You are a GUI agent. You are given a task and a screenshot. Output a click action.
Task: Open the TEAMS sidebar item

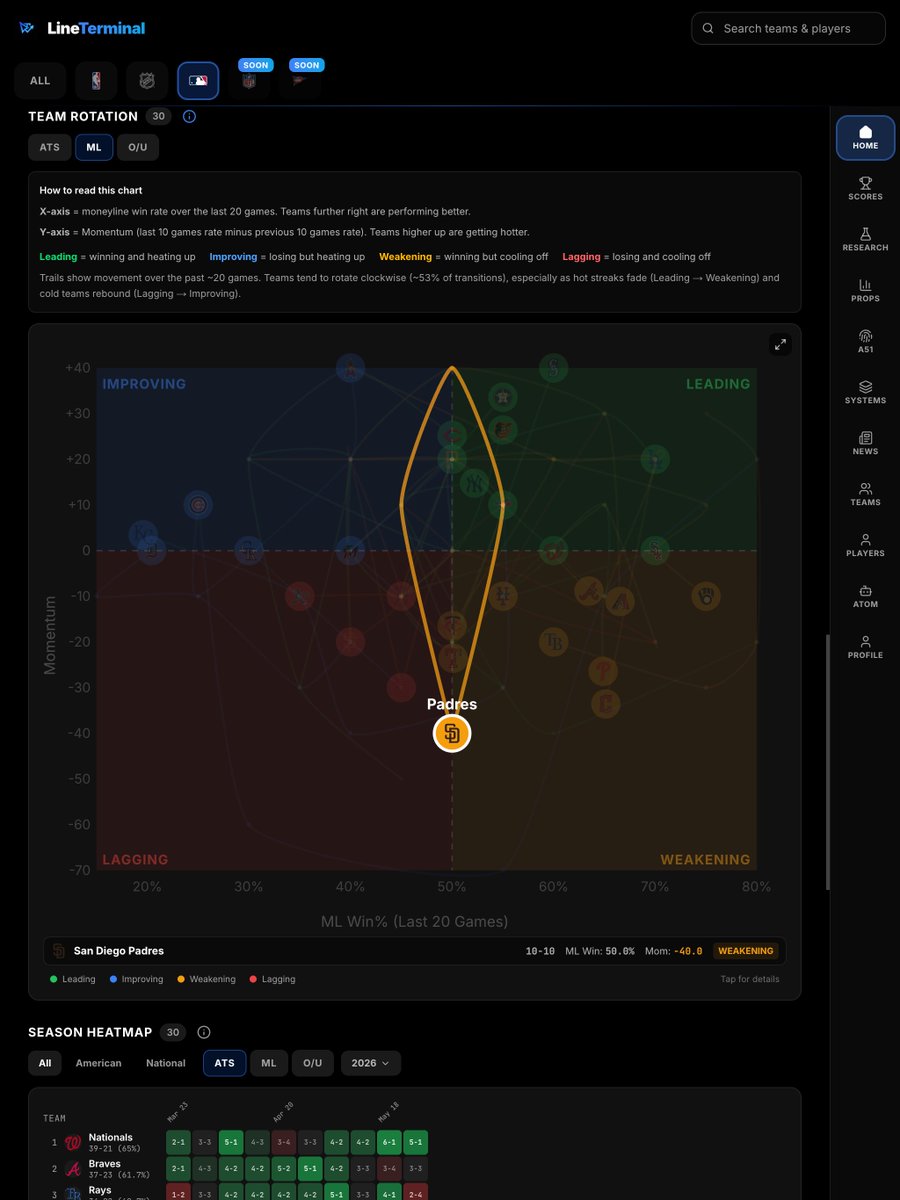865,495
